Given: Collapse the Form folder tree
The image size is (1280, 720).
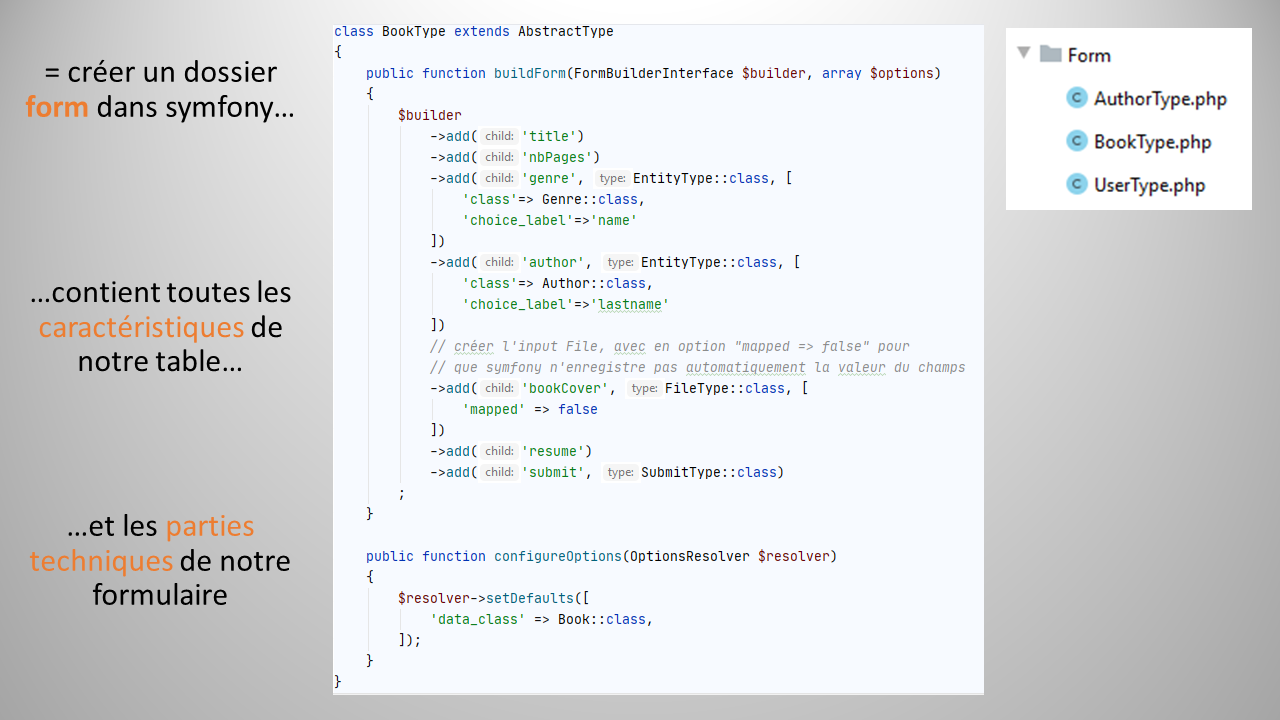Looking at the screenshot, I should [1022, 55].
